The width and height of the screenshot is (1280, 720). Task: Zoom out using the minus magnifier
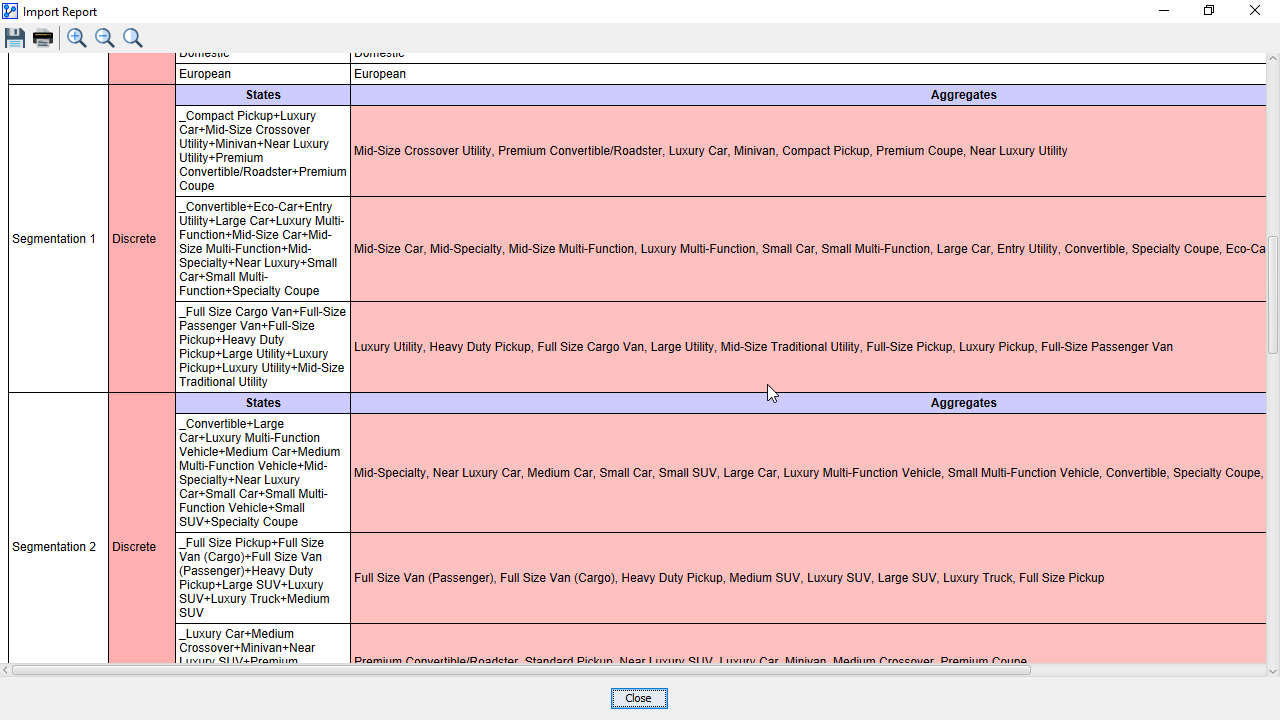click(105, 38)
